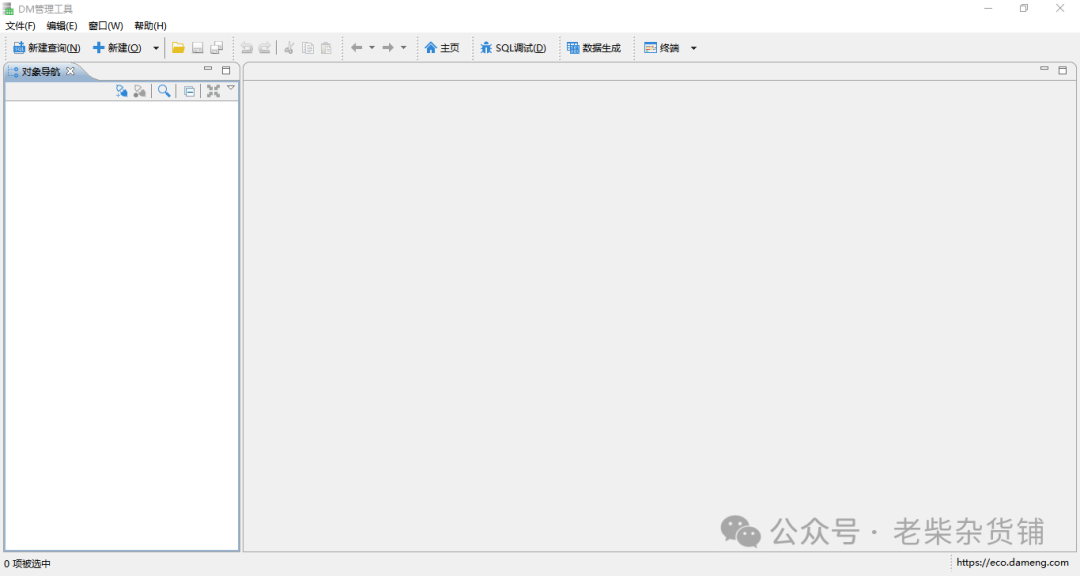Click the copy icon
The height and width of the screenshot is (576, 1080).
click(x=308, y=48)
